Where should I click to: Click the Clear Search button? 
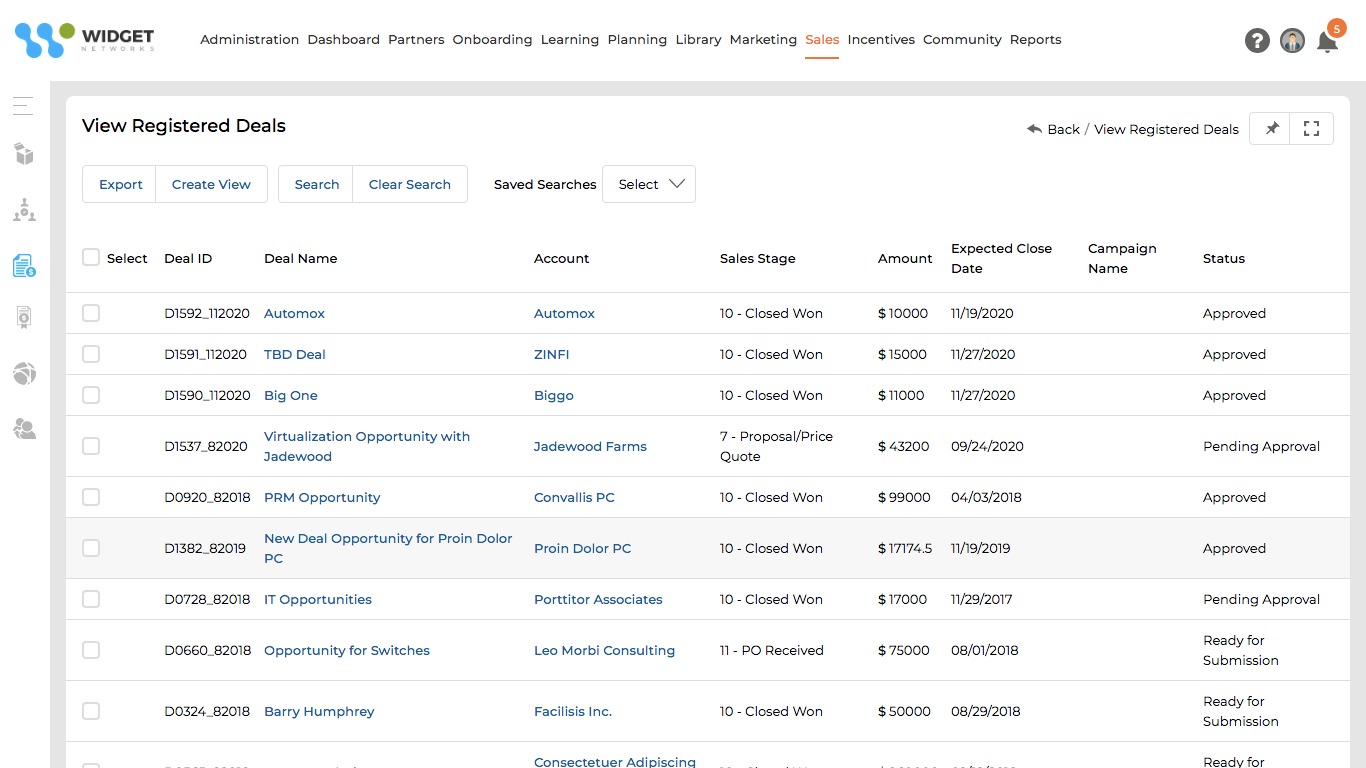tap(410, 184)
